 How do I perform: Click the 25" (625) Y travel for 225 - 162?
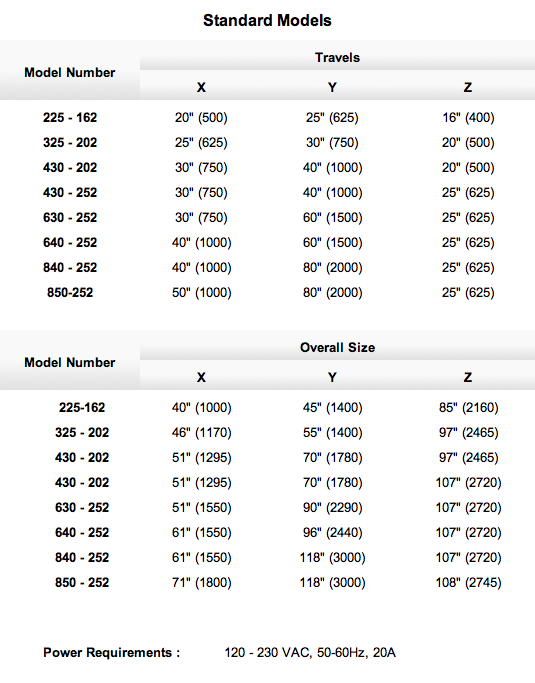tap(332, 118)
